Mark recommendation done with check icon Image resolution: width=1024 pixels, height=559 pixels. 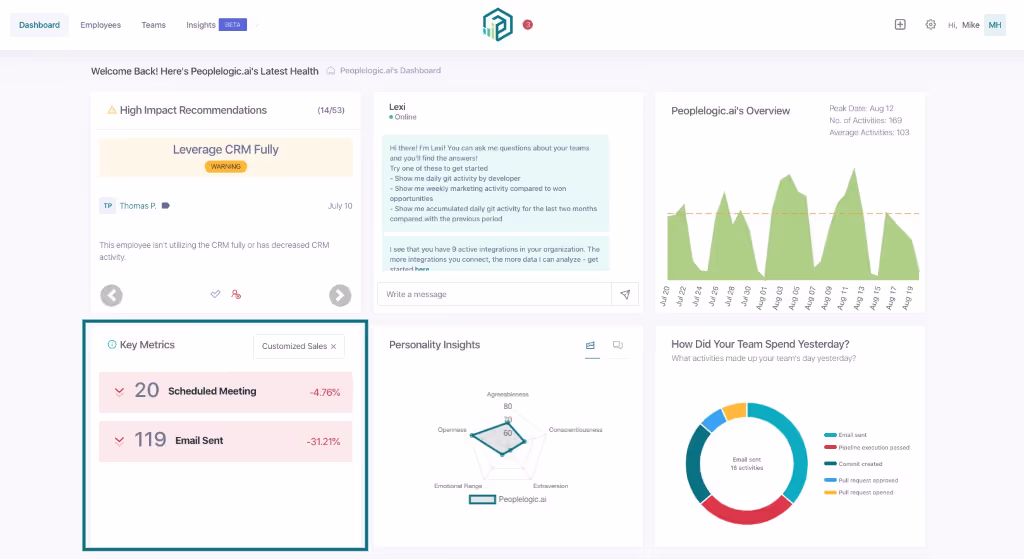216,295
